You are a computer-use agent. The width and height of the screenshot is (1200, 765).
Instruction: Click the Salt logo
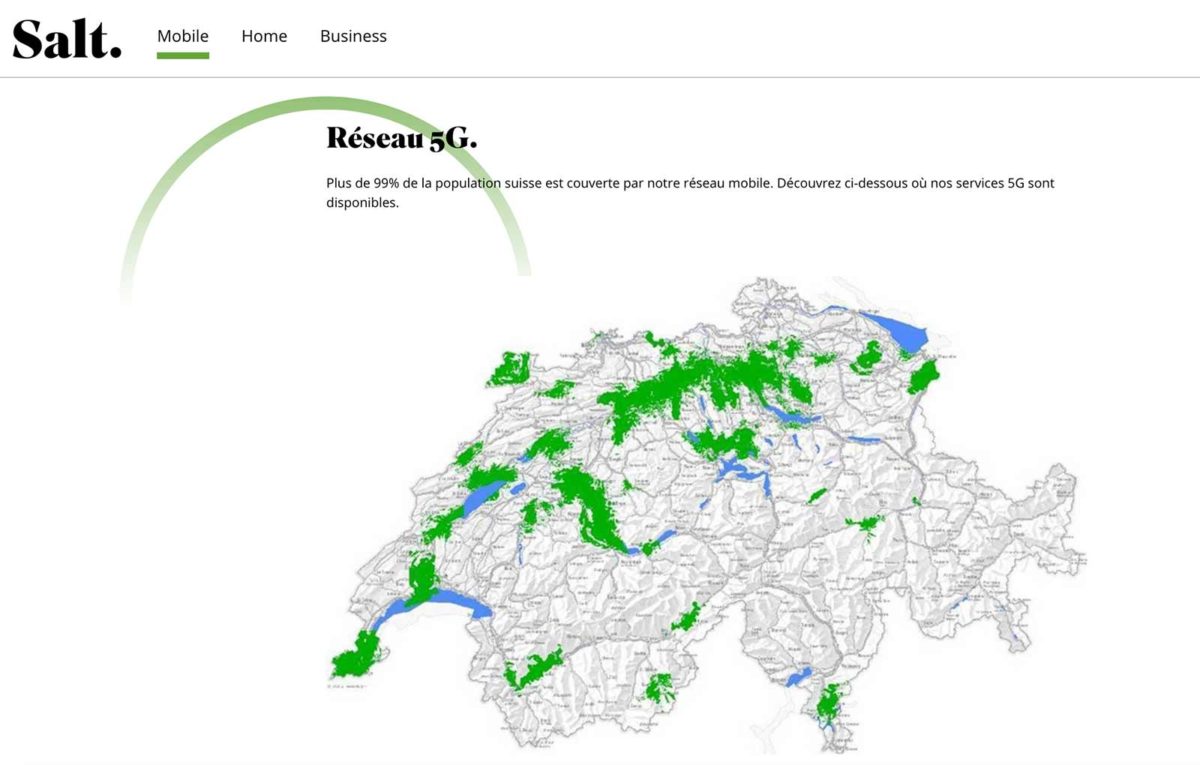click(x=67, y=39)
